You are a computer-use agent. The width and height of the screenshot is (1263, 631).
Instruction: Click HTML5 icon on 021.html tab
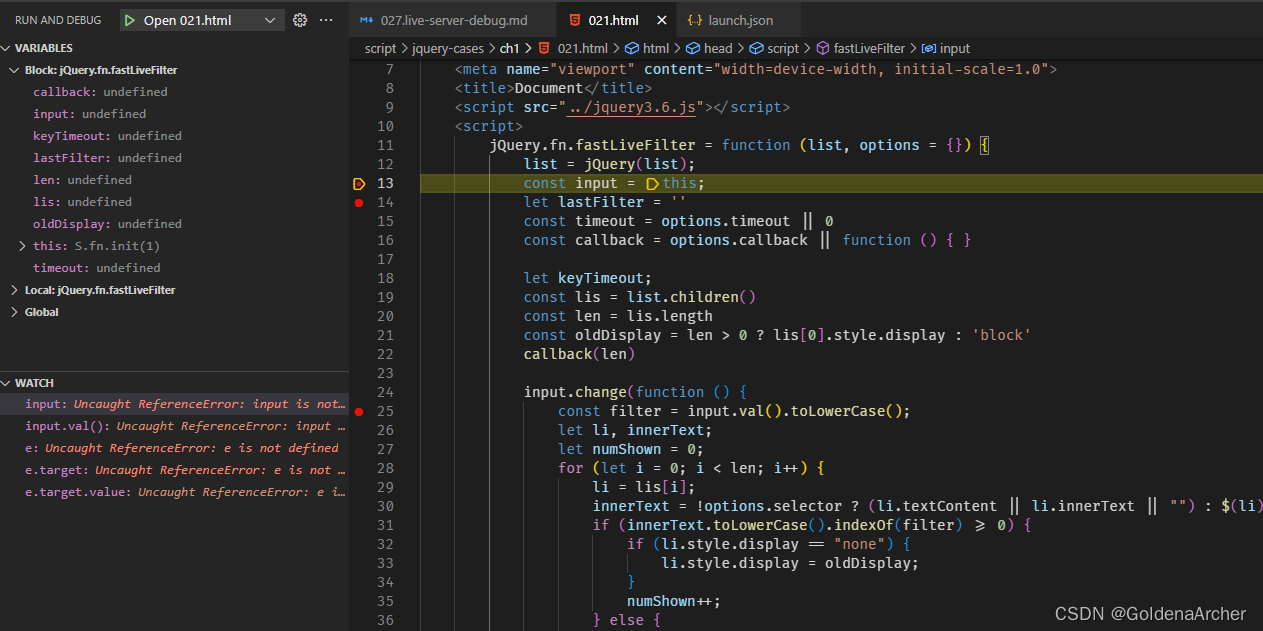(575, 20)
